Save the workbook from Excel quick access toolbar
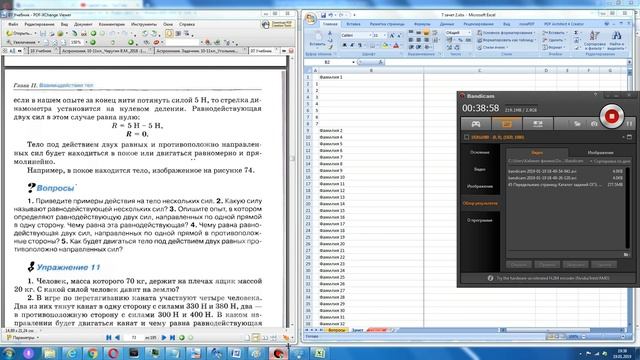 click(323, 15)
